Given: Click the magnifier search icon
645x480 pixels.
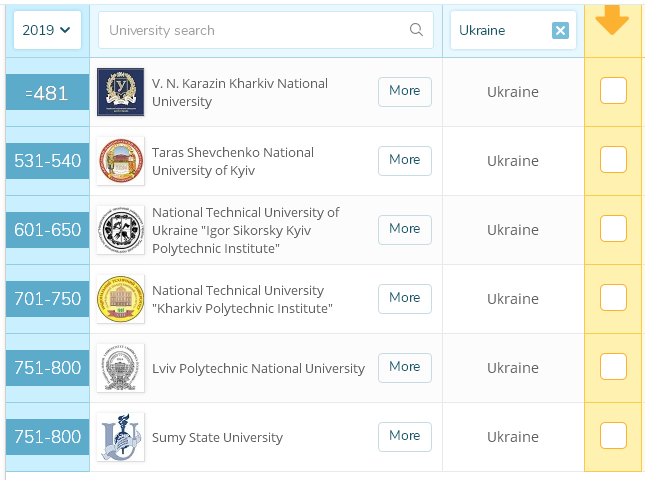Looking at the screenshot, I should tap(417, 30).
